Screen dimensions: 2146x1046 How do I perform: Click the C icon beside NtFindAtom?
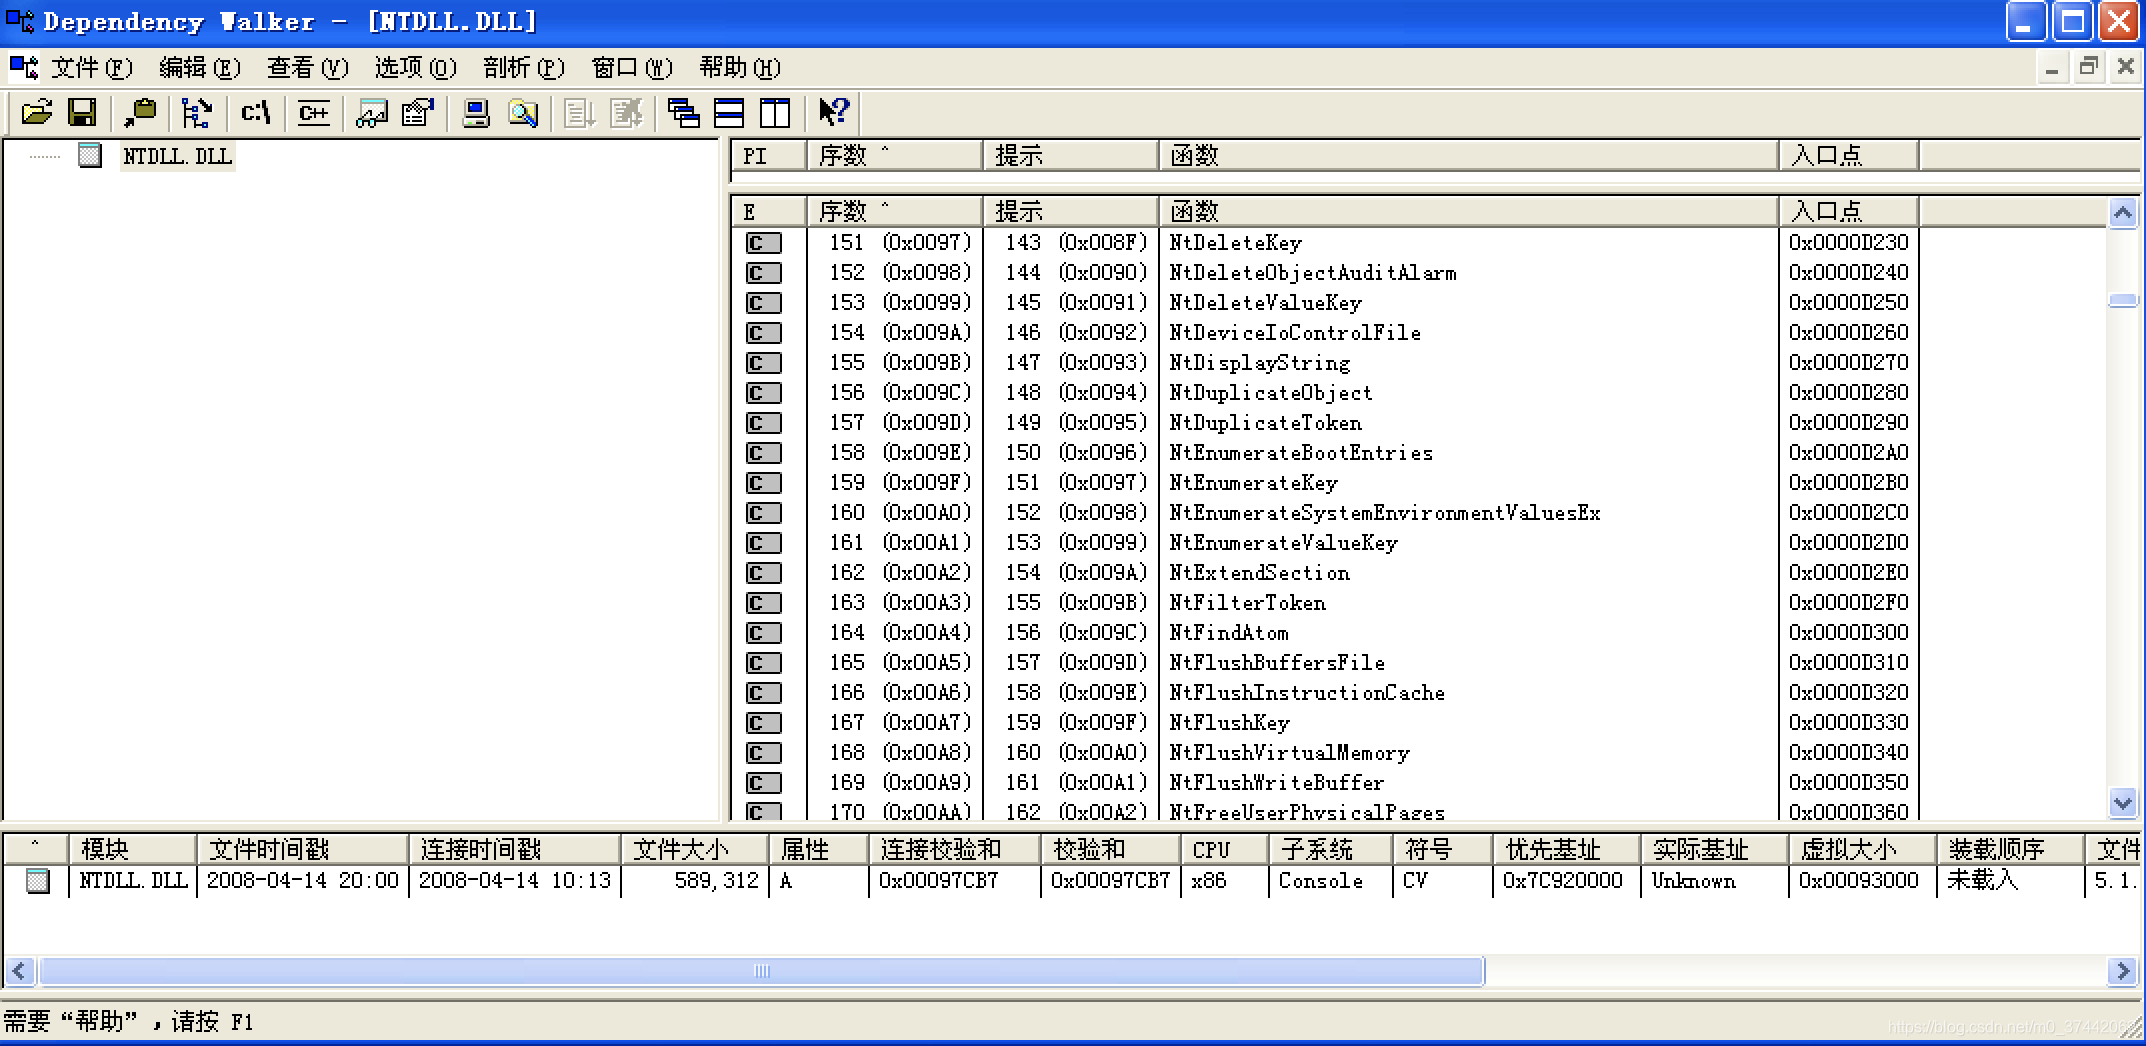tap(763, 633)
